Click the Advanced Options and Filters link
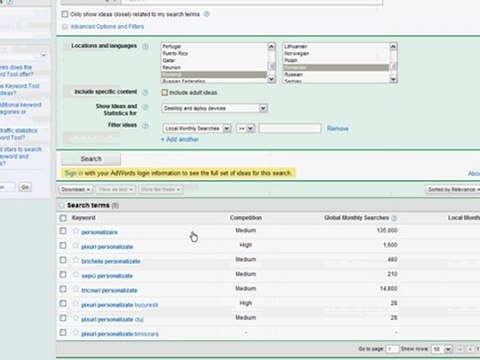The image size is (480, 360). pos(107,27)
